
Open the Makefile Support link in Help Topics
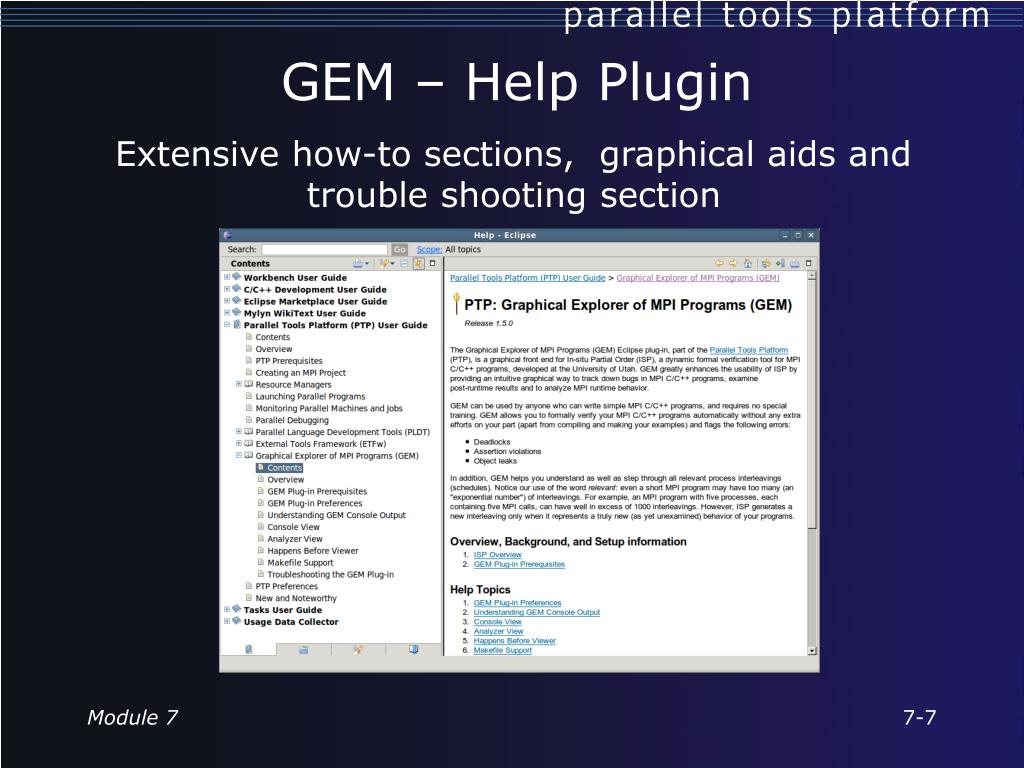[x=503, y=650]
